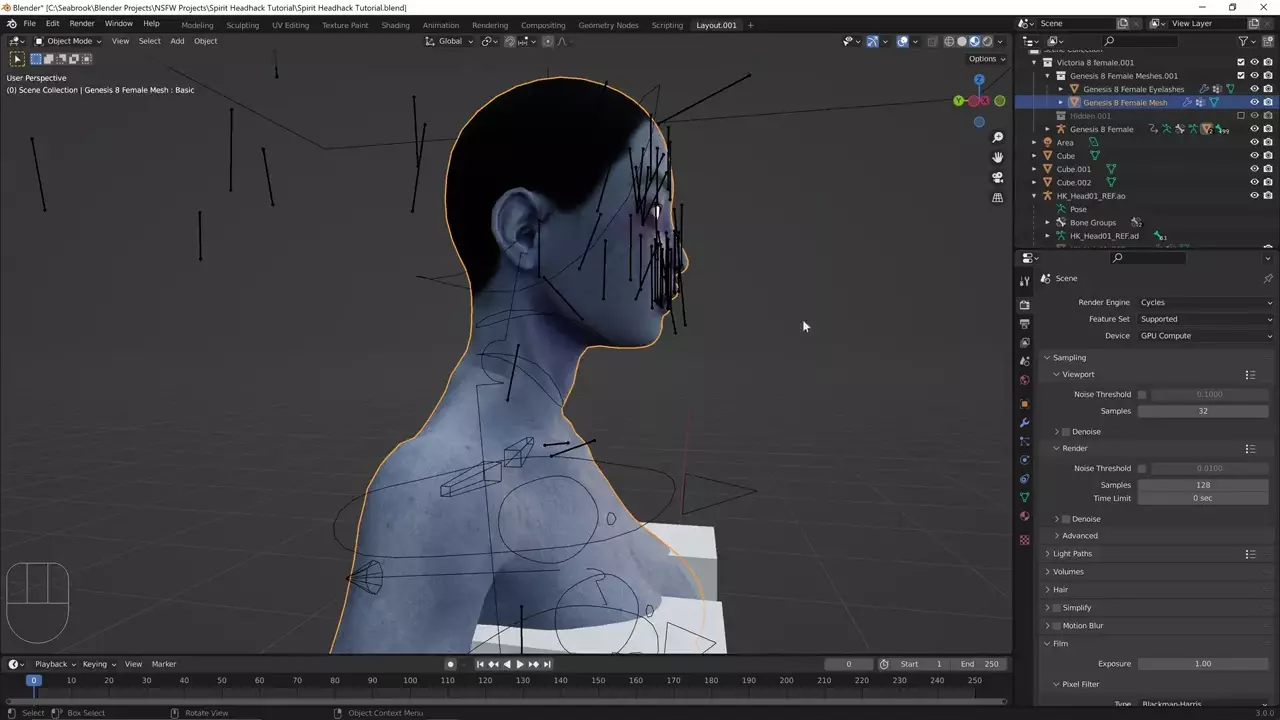Click the zoom magnifier icon in viewport
This screenshot has width=1280, height=720.
pyautogui.click(x=997, y=137)
